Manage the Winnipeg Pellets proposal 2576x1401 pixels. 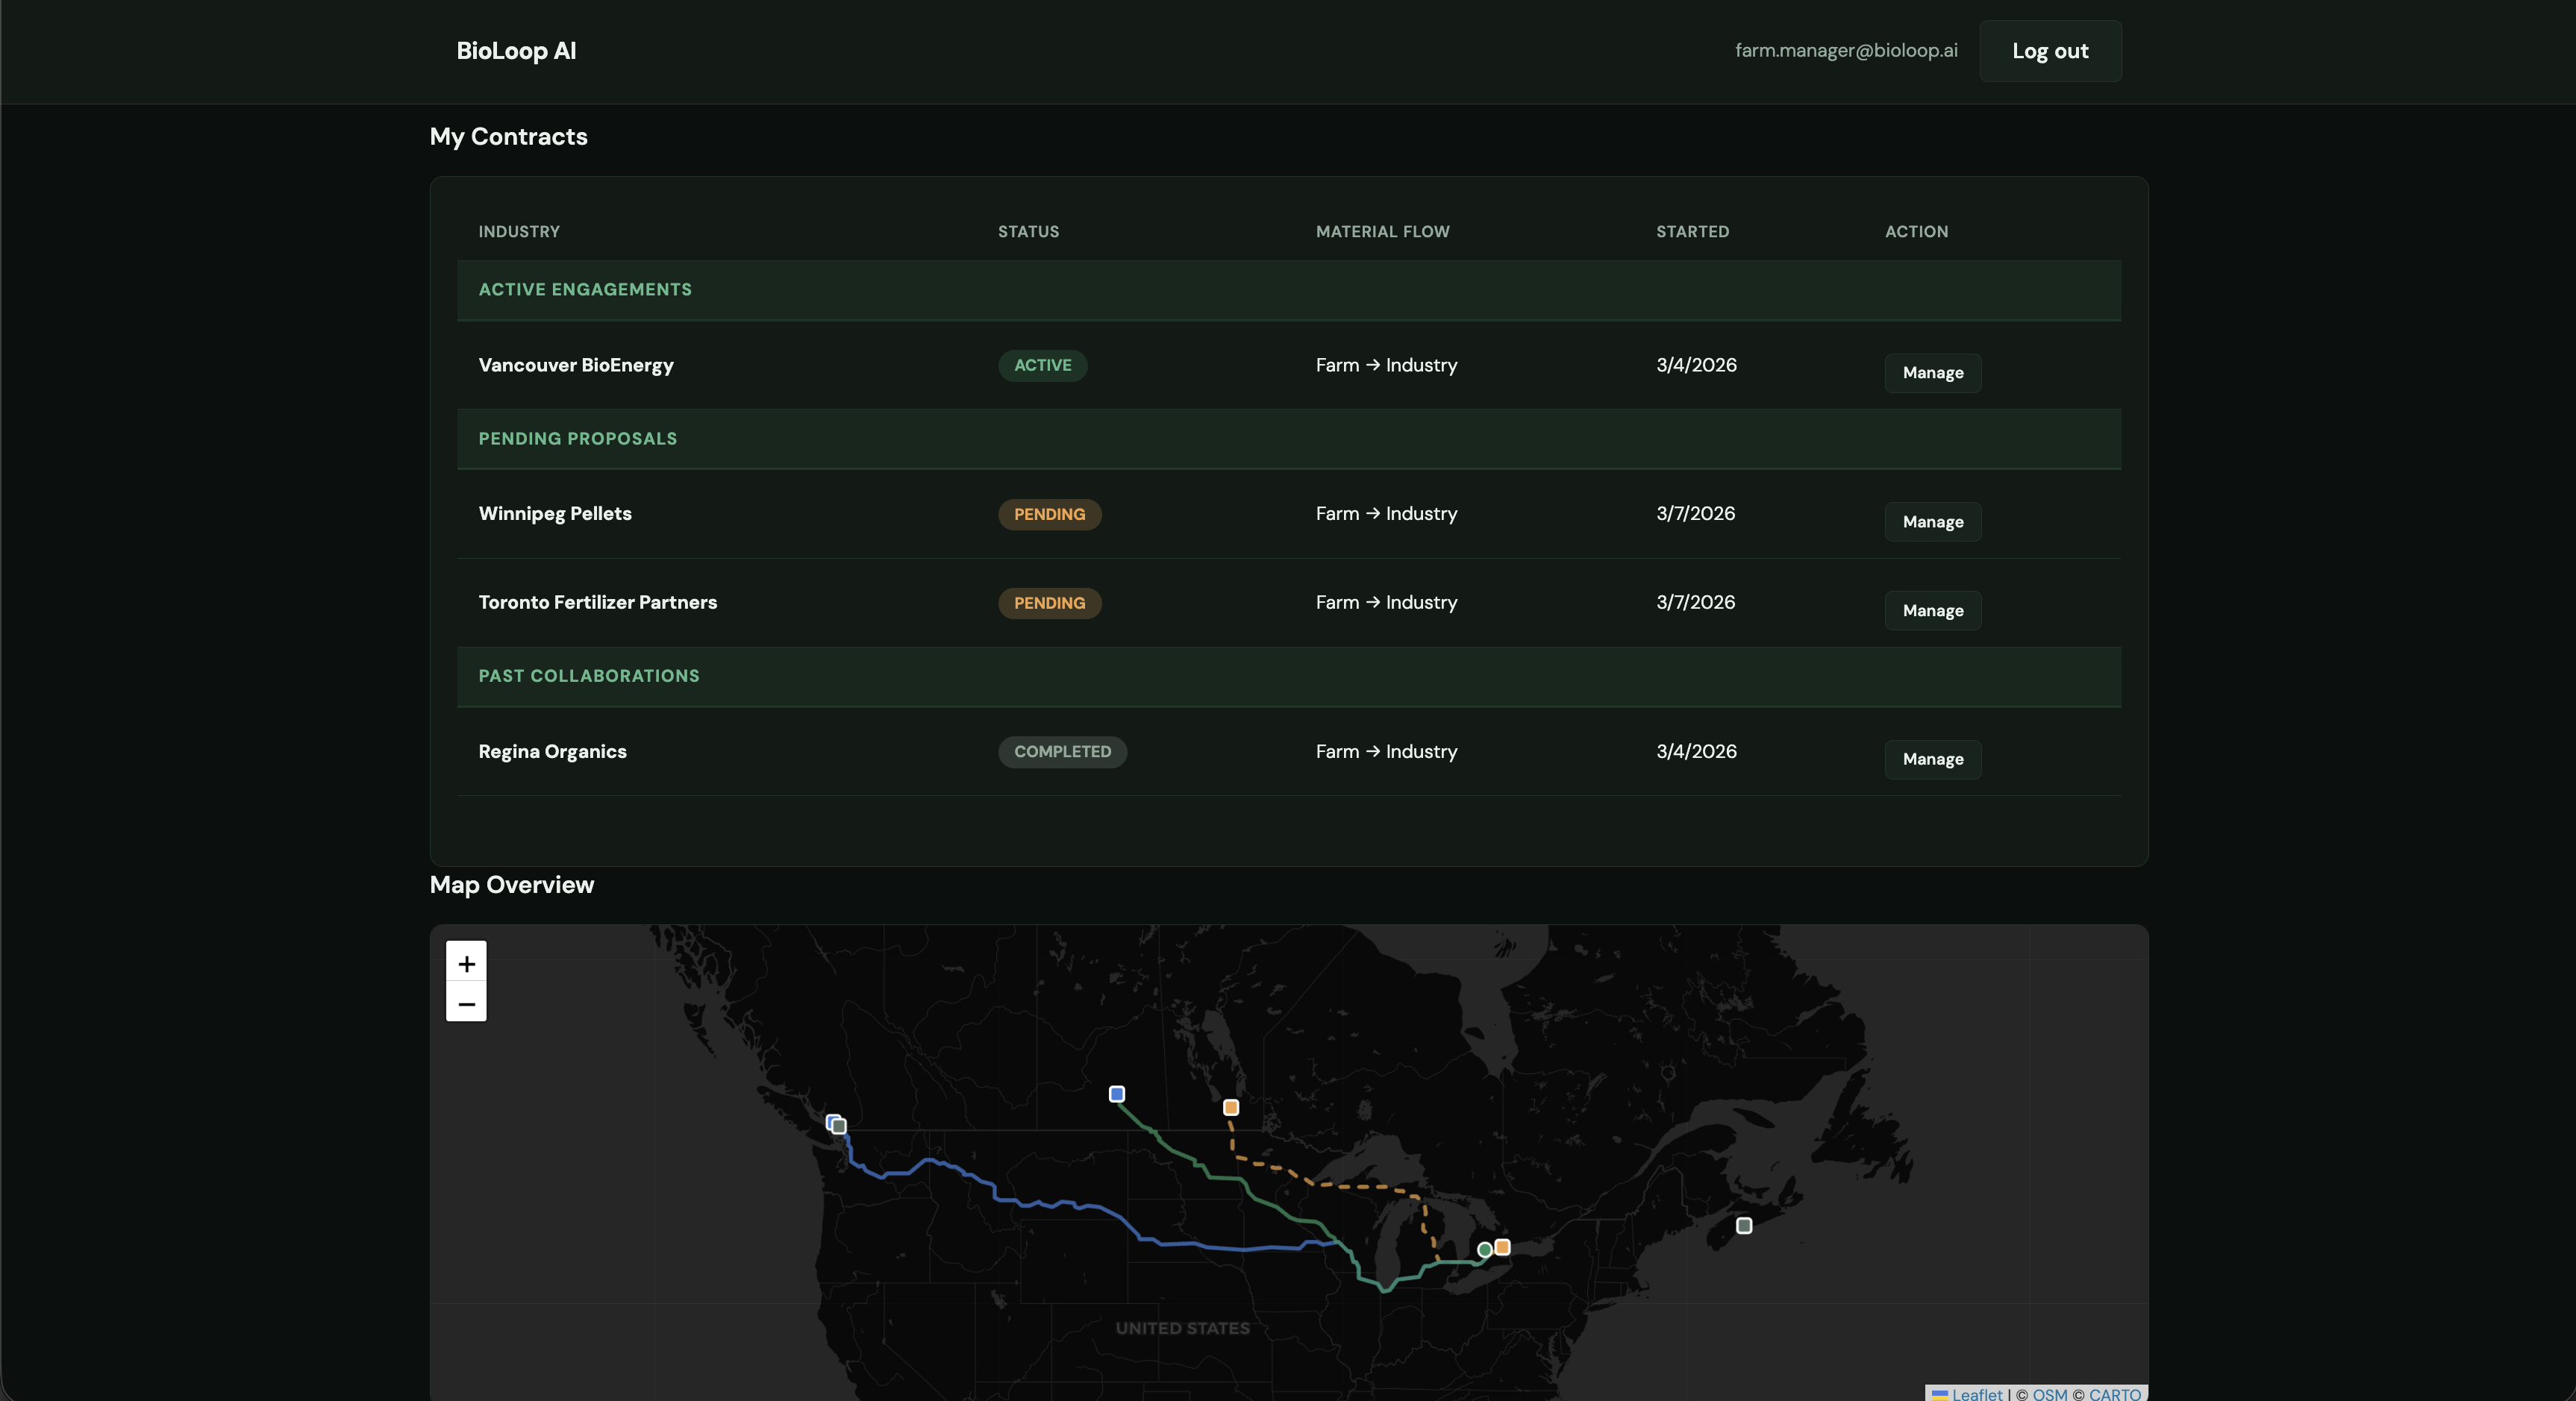tap(1932, 522)
